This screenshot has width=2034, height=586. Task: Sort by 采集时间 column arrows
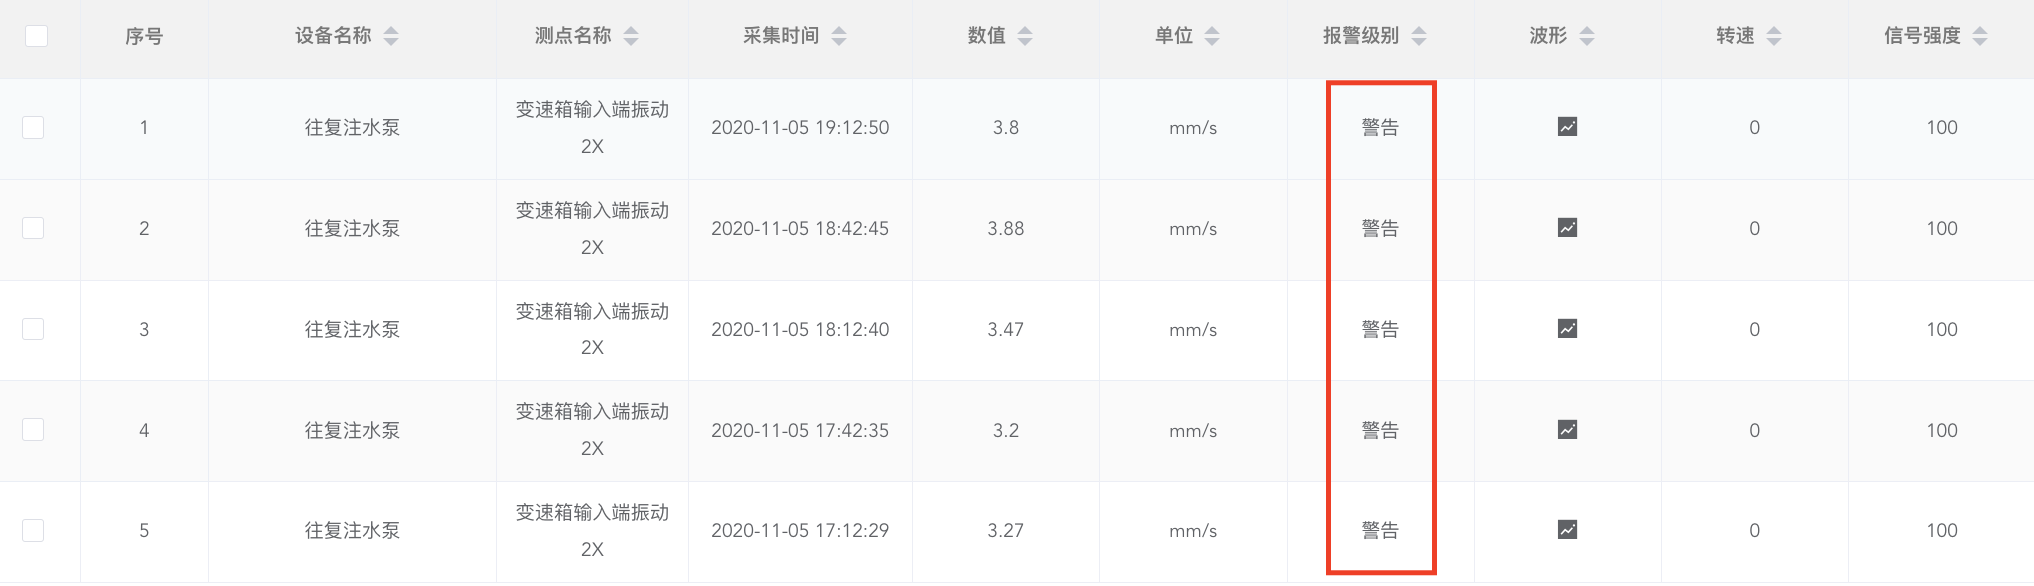pos(839,36)
